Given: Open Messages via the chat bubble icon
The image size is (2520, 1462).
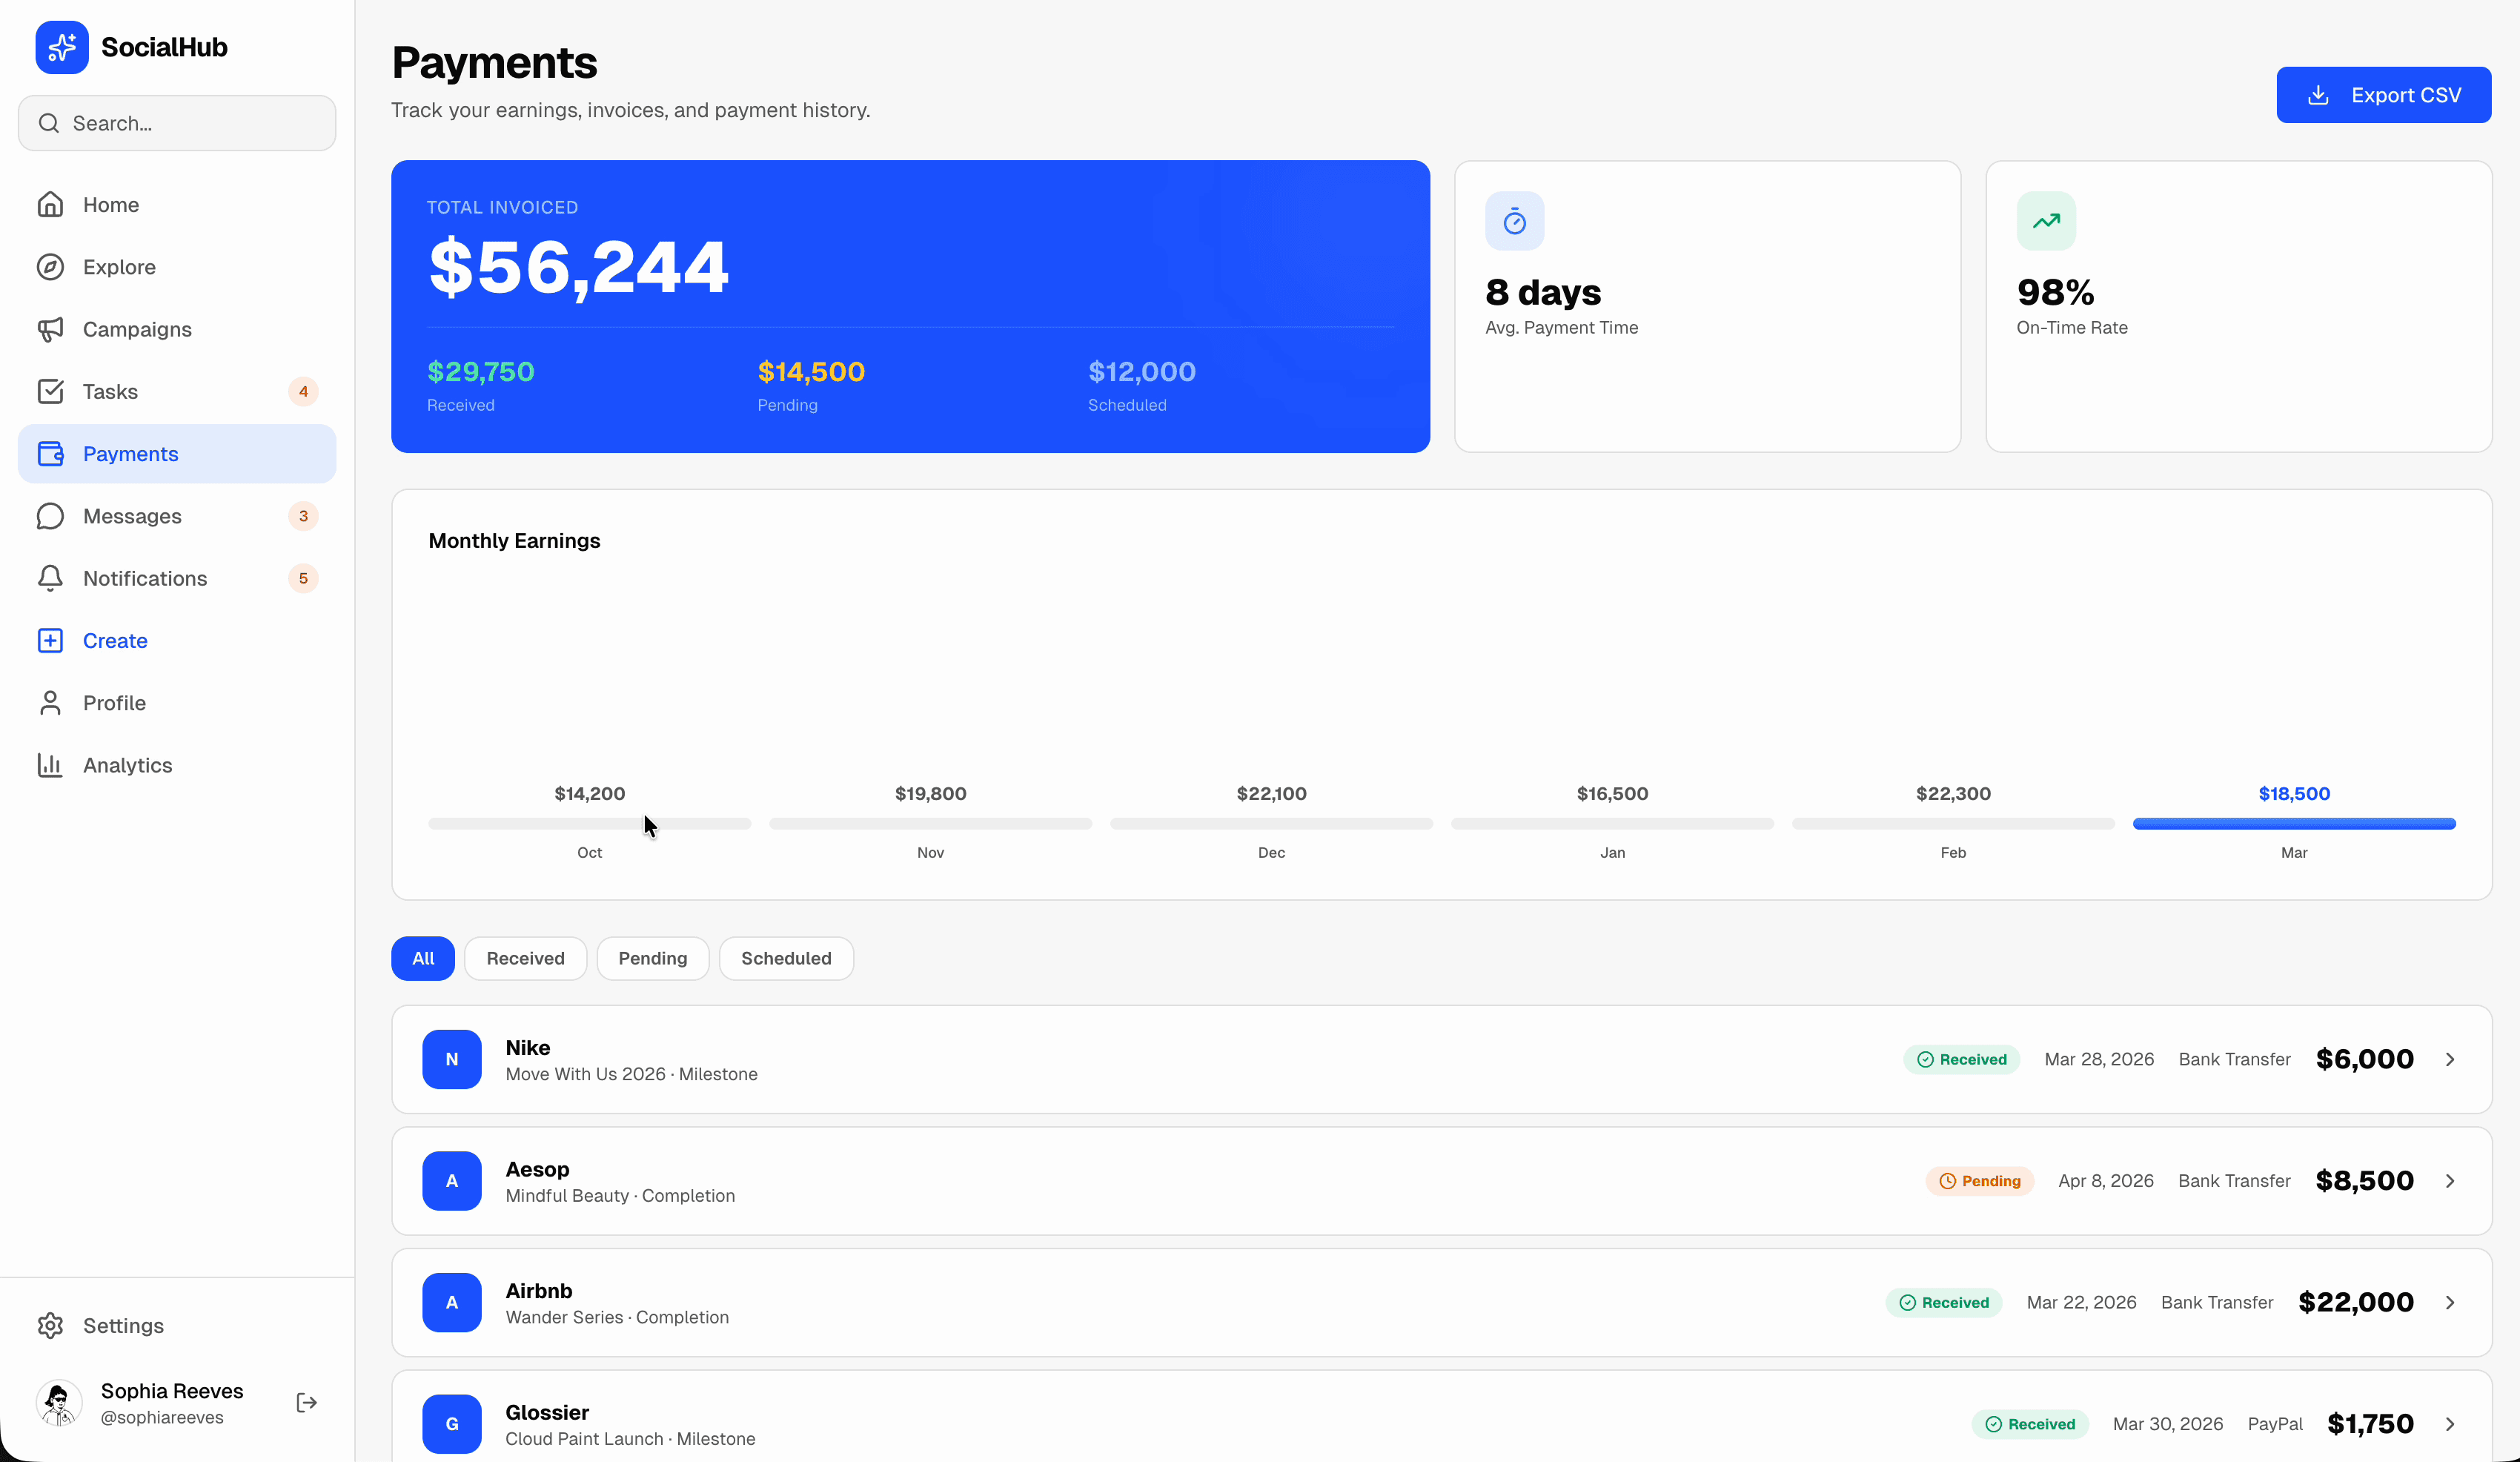Looking at the screenshot, I should pos(51,516).
